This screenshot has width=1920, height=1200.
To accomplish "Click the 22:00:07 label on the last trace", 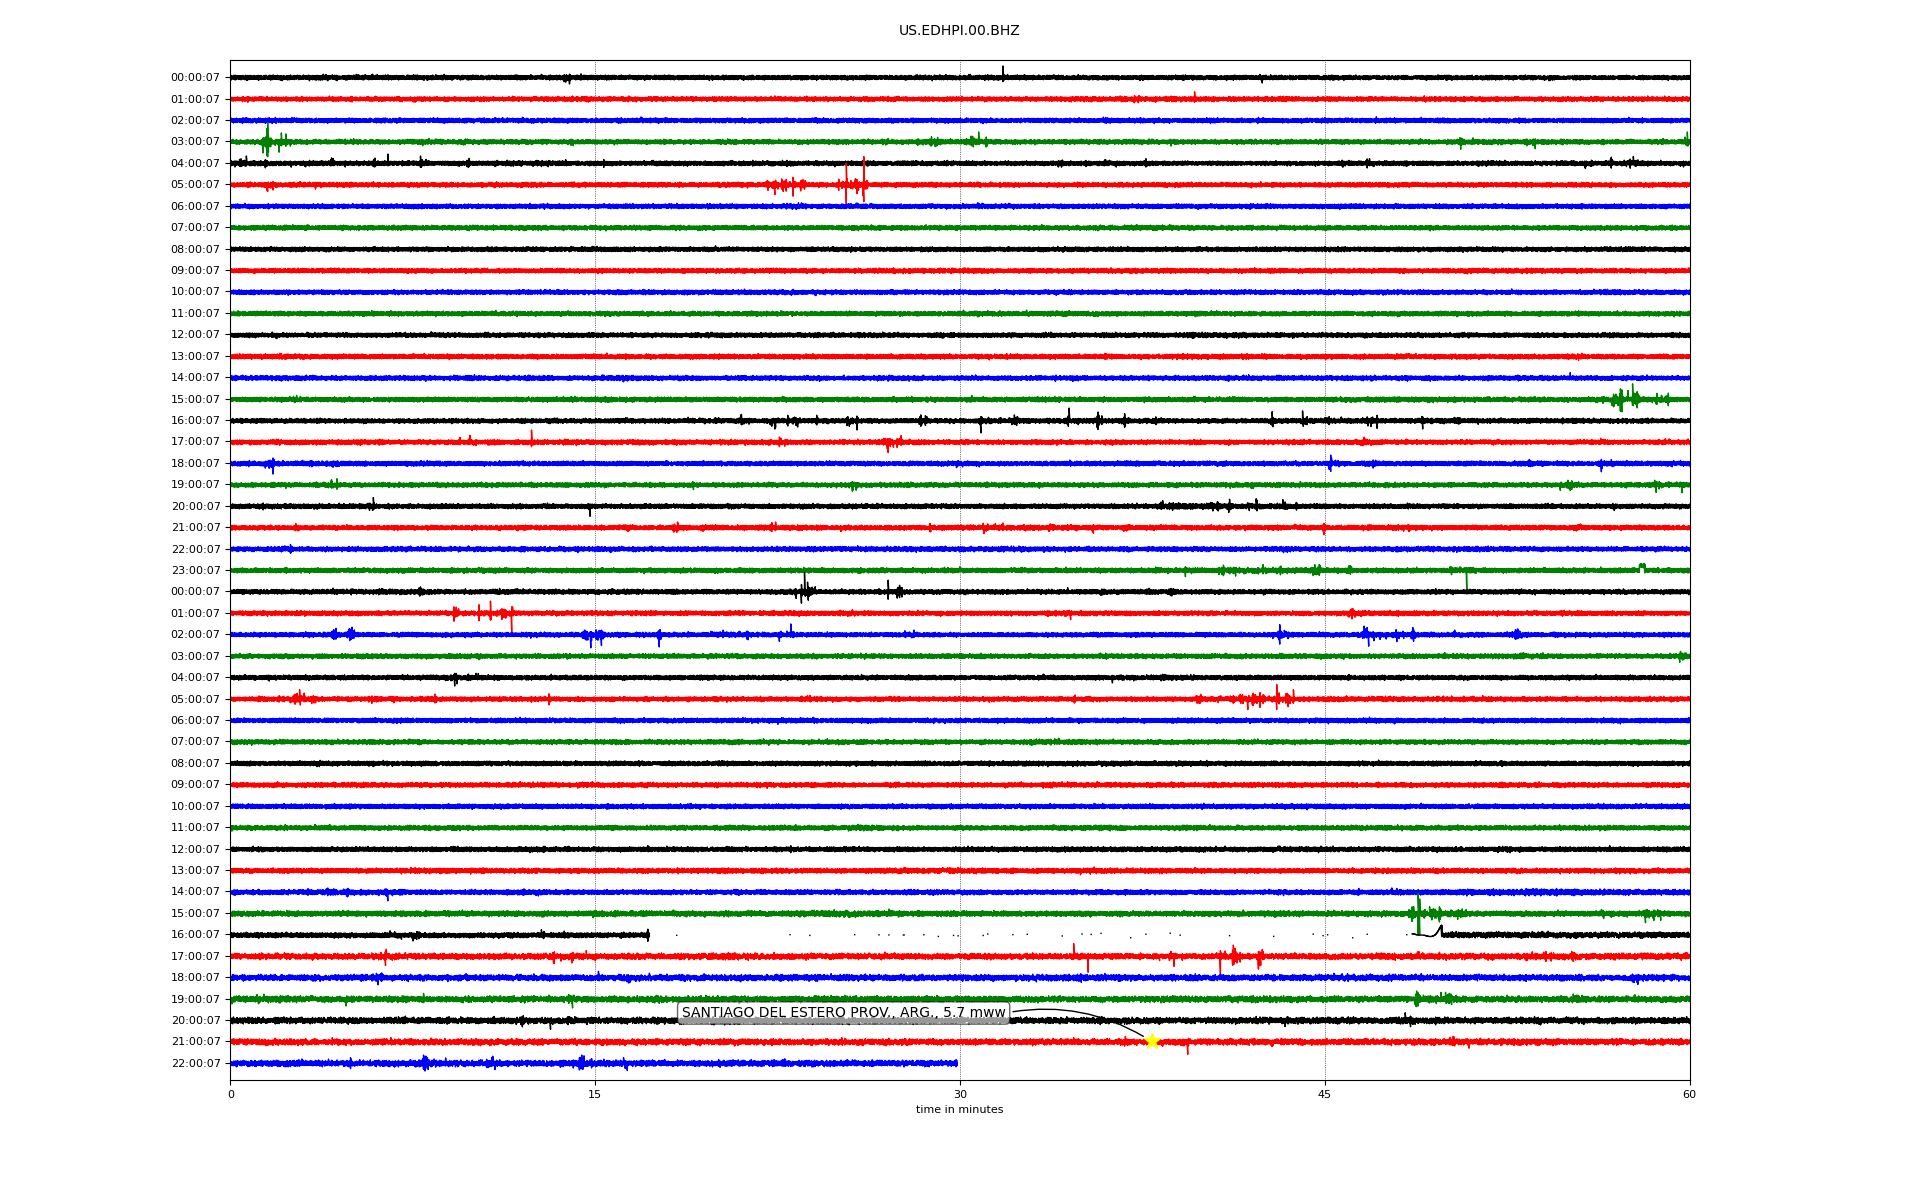I will 195,1064.
